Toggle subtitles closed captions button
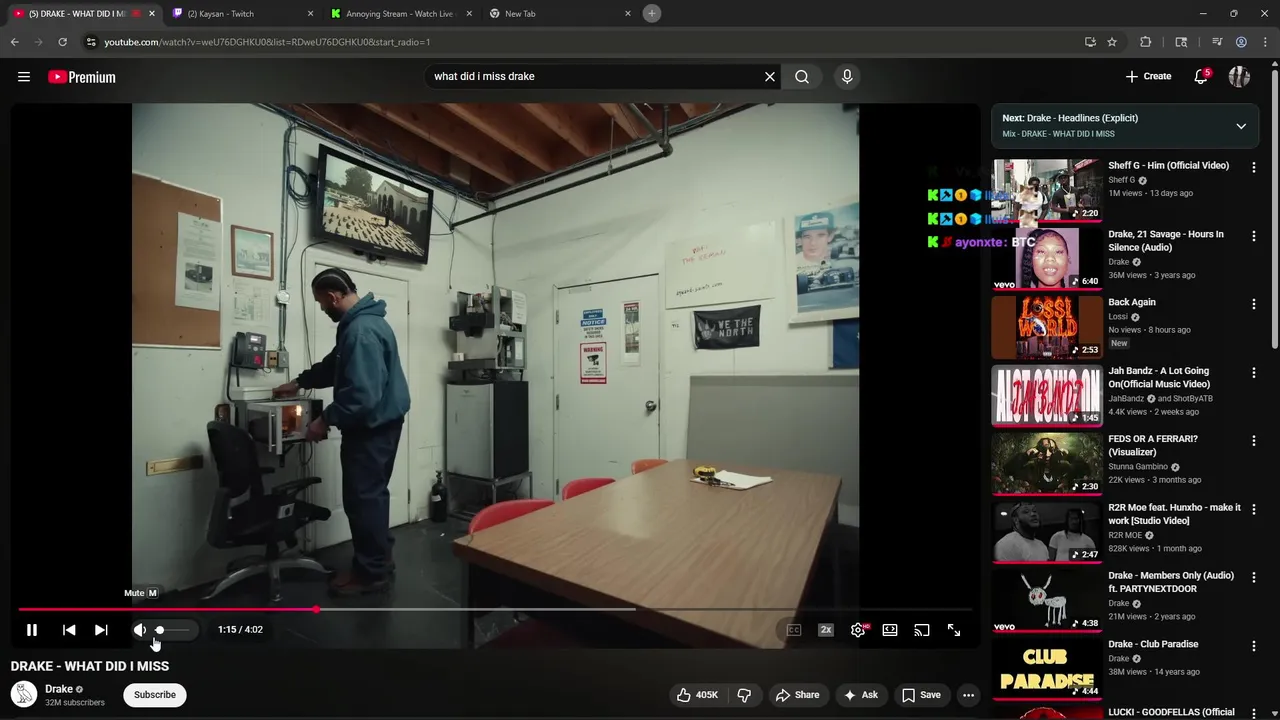1280x720 pixels. pyautogui.click(x=794, y=630)
